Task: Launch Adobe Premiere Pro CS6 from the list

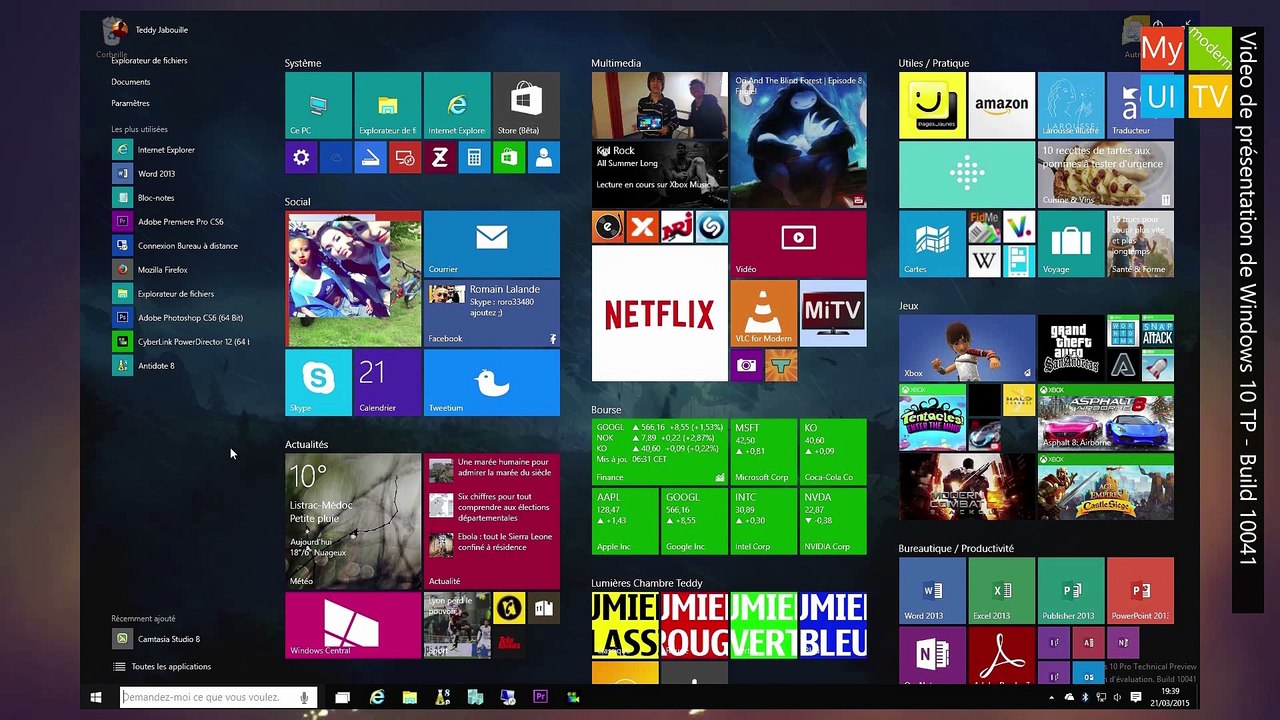Action: [x=180, y=222]
